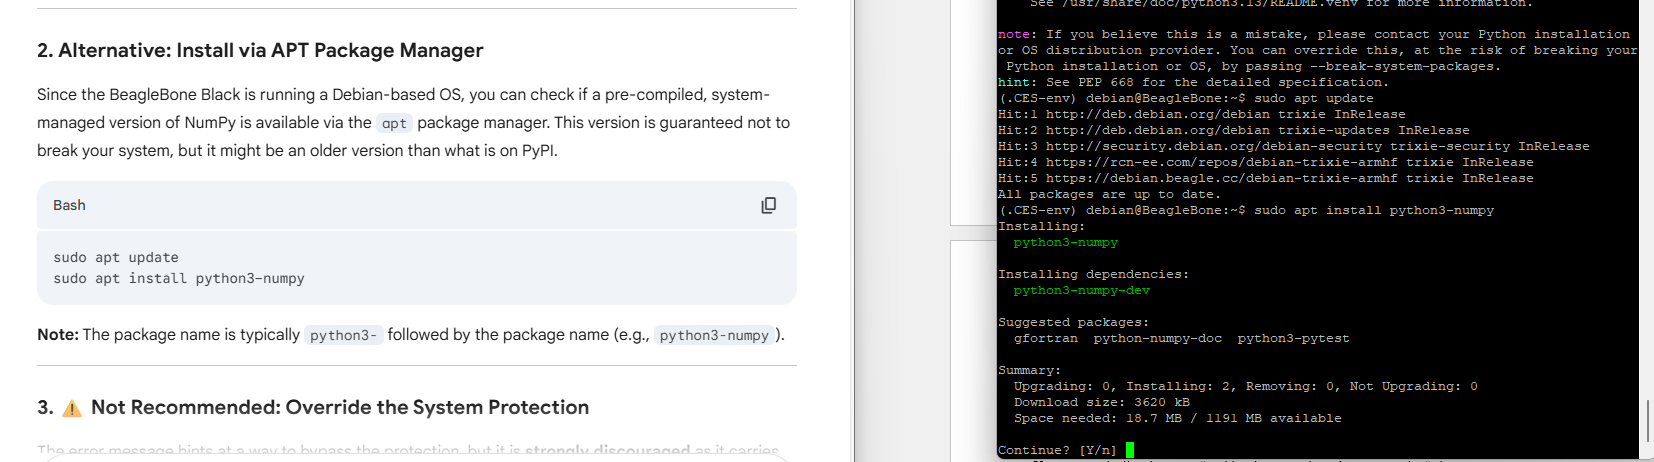
Task: Click the terminal cursor after Continue? [Y/n]
Action: [1130, 450]
